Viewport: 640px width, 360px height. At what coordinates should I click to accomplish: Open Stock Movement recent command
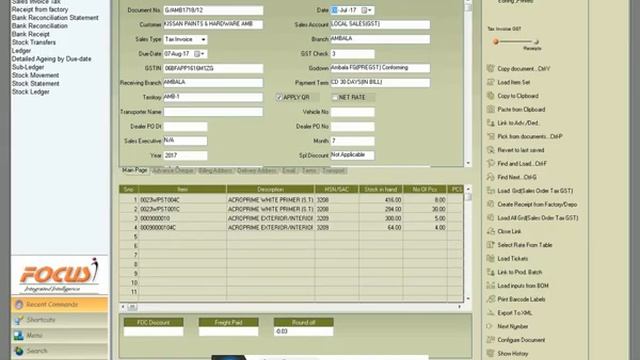[x=36, y=75]
